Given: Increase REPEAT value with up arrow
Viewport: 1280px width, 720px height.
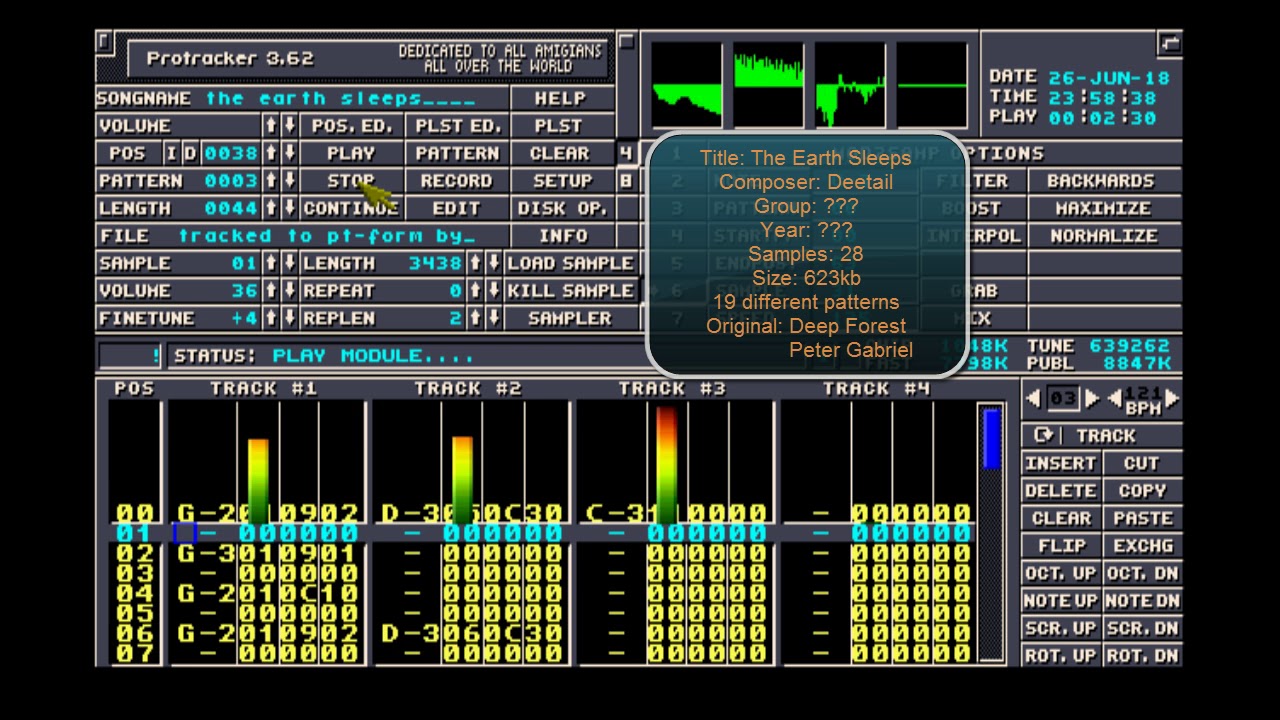Looking at the screenshot, I should (x=475, y=291).
